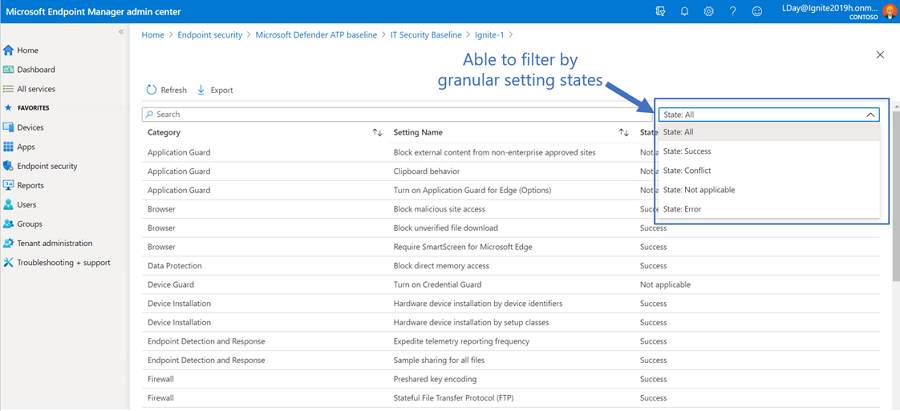The width and height of the screenshot is (900, 411).
Task: Select Hardware device installation by device identifiers
Action: point(511,304)
